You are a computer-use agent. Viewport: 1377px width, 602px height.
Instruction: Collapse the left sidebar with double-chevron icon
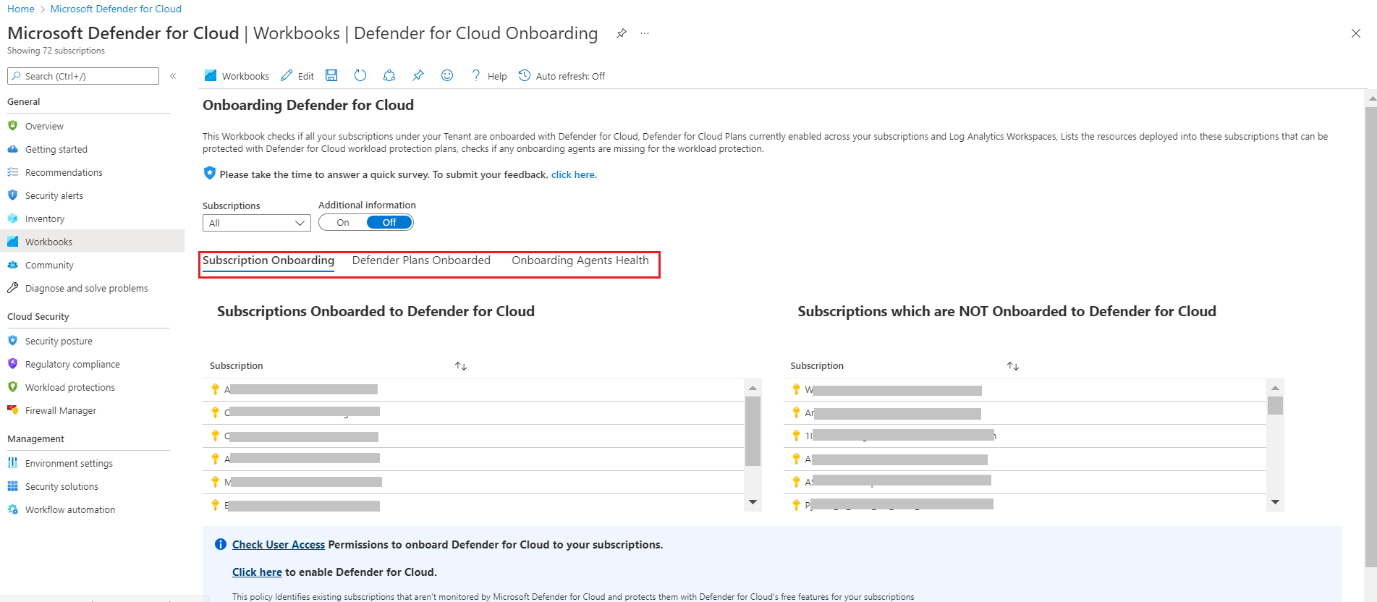[173, 76]
